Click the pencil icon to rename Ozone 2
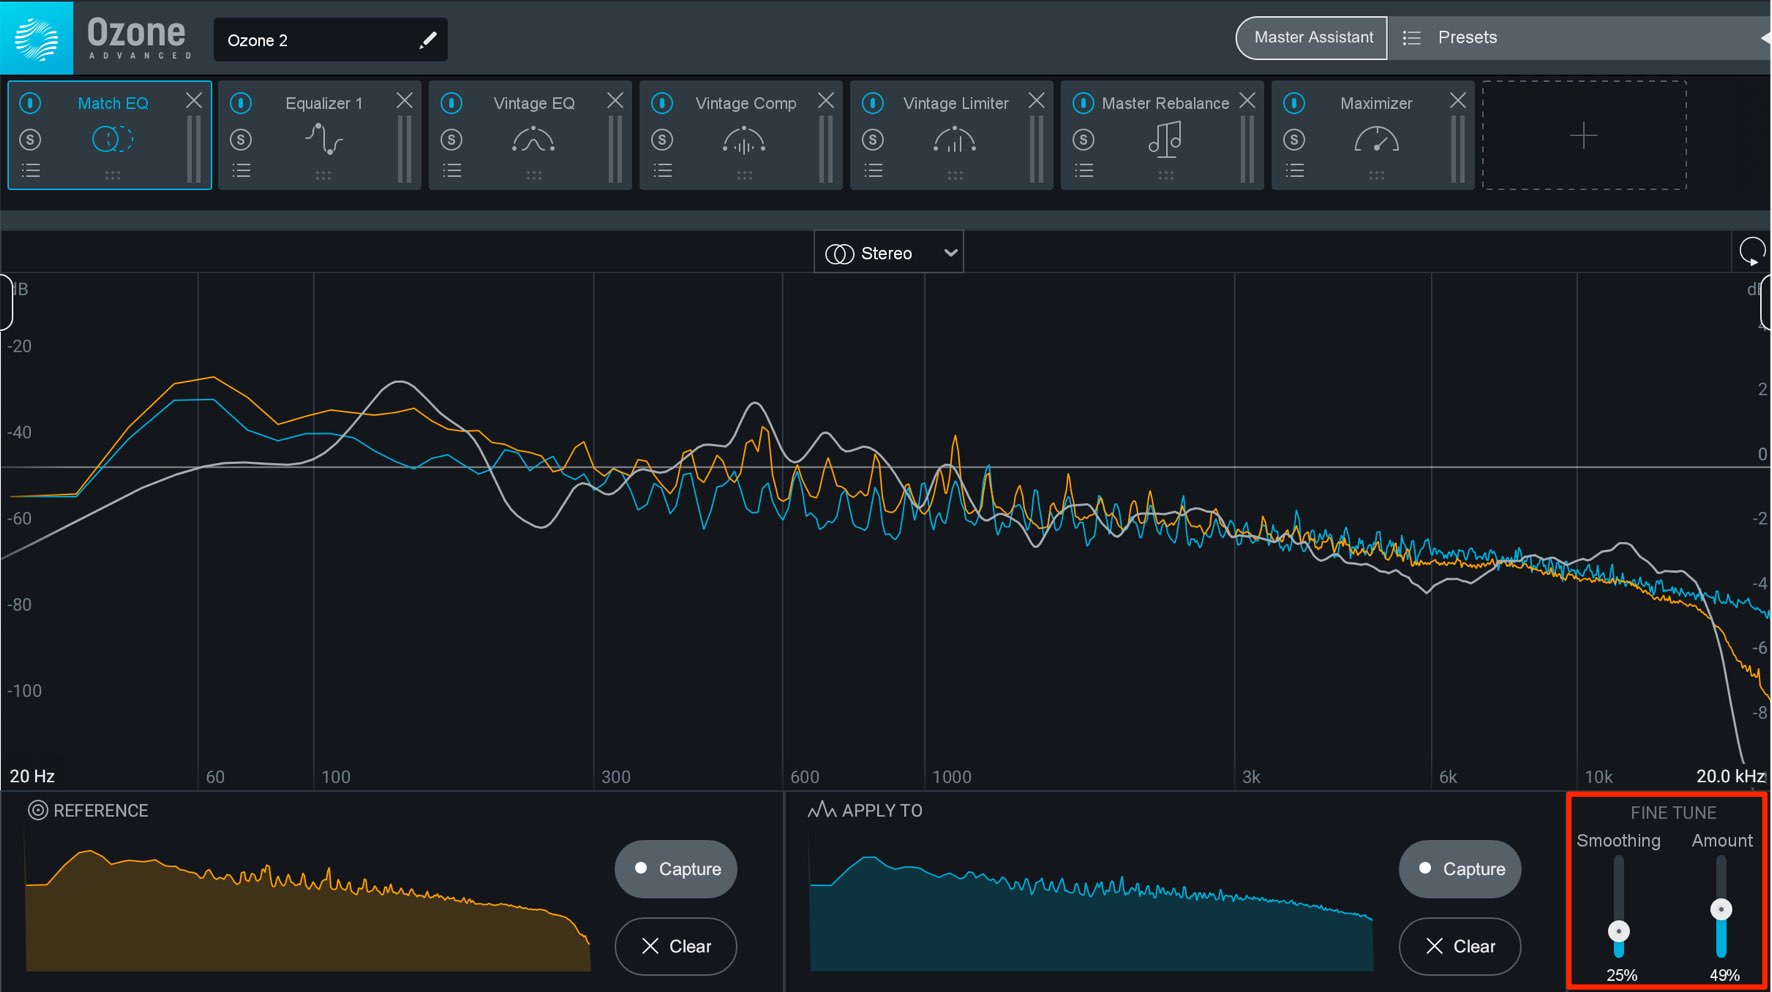 428,40
